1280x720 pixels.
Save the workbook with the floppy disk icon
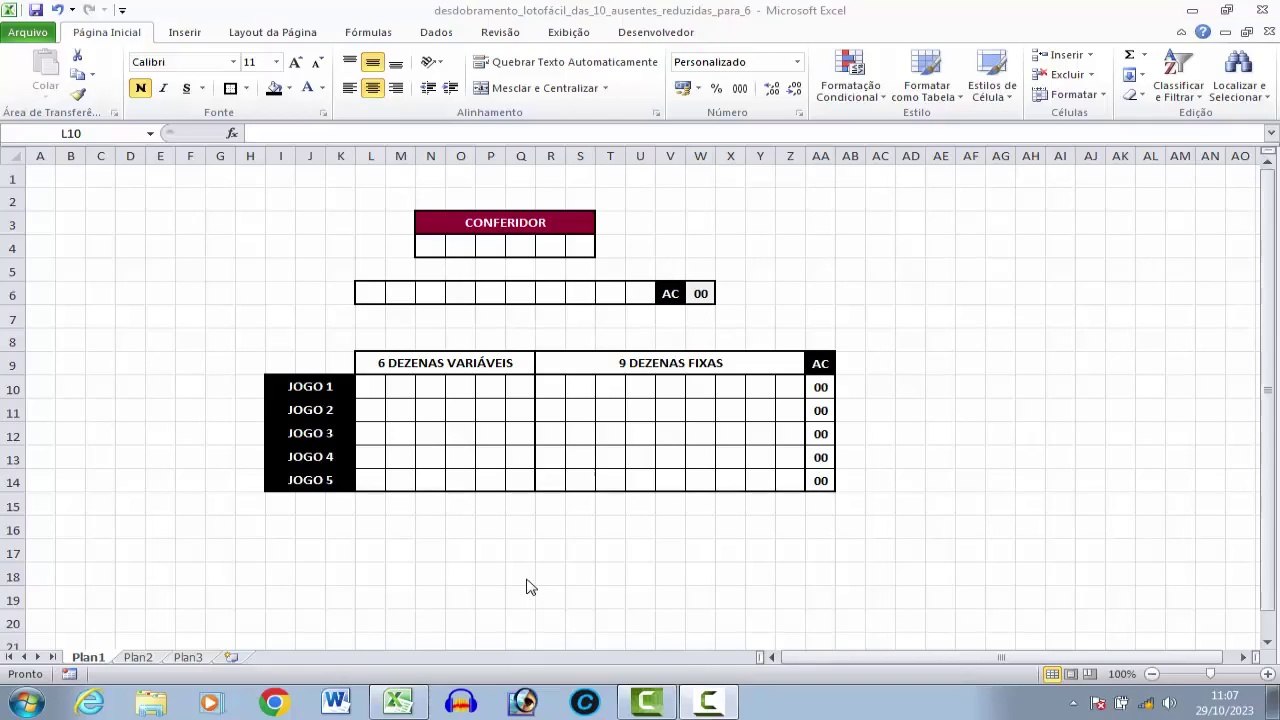[36, 10]
